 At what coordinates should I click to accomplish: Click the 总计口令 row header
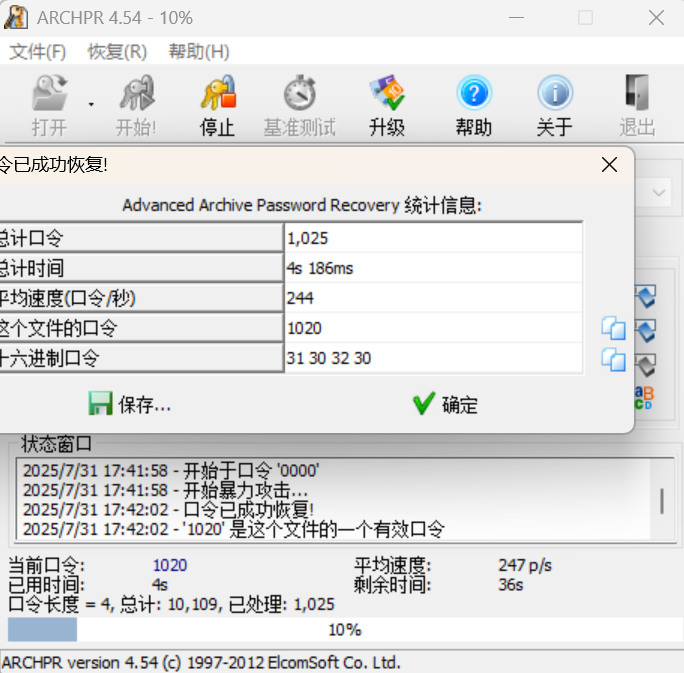pos(141,238)
